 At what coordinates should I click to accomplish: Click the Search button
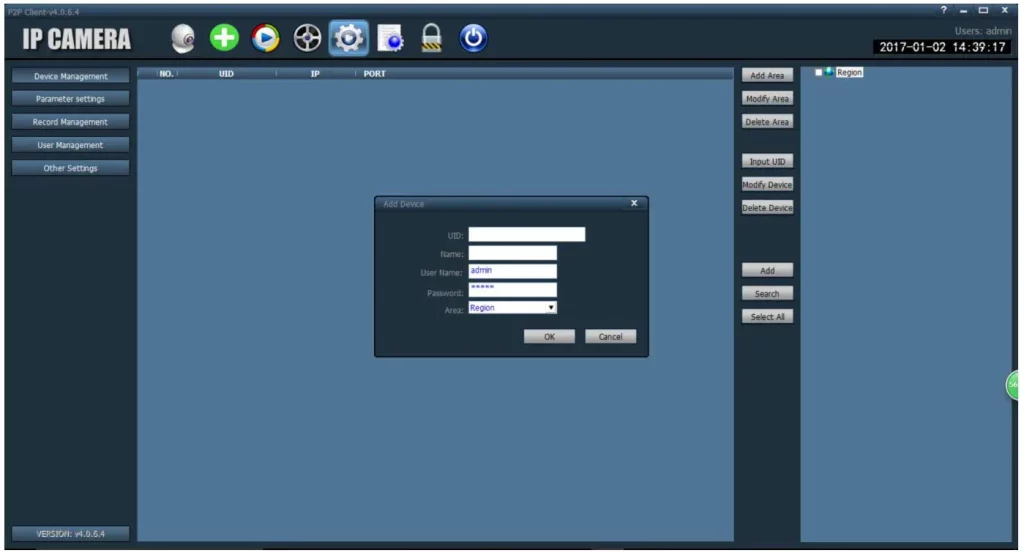tap(767, 294)
